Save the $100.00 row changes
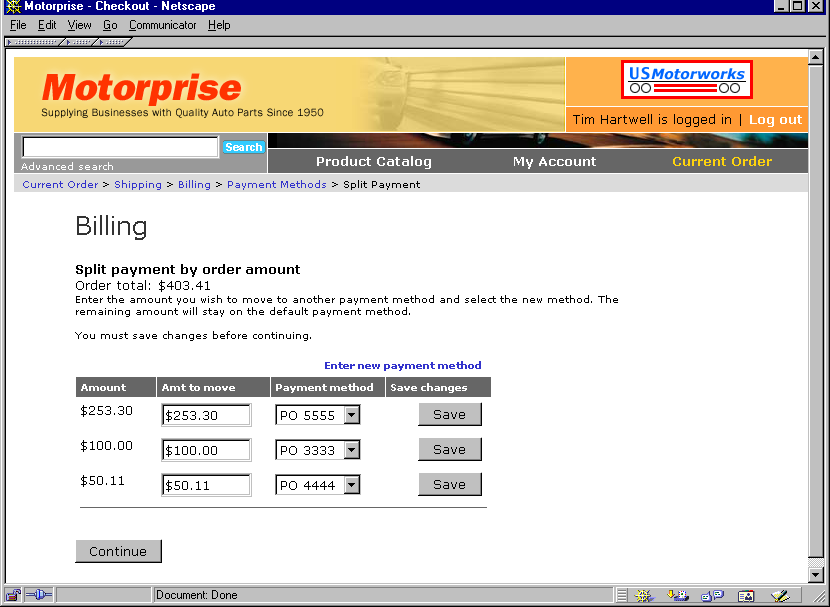This screenshot has height=607, width=830. click(450, 449)
